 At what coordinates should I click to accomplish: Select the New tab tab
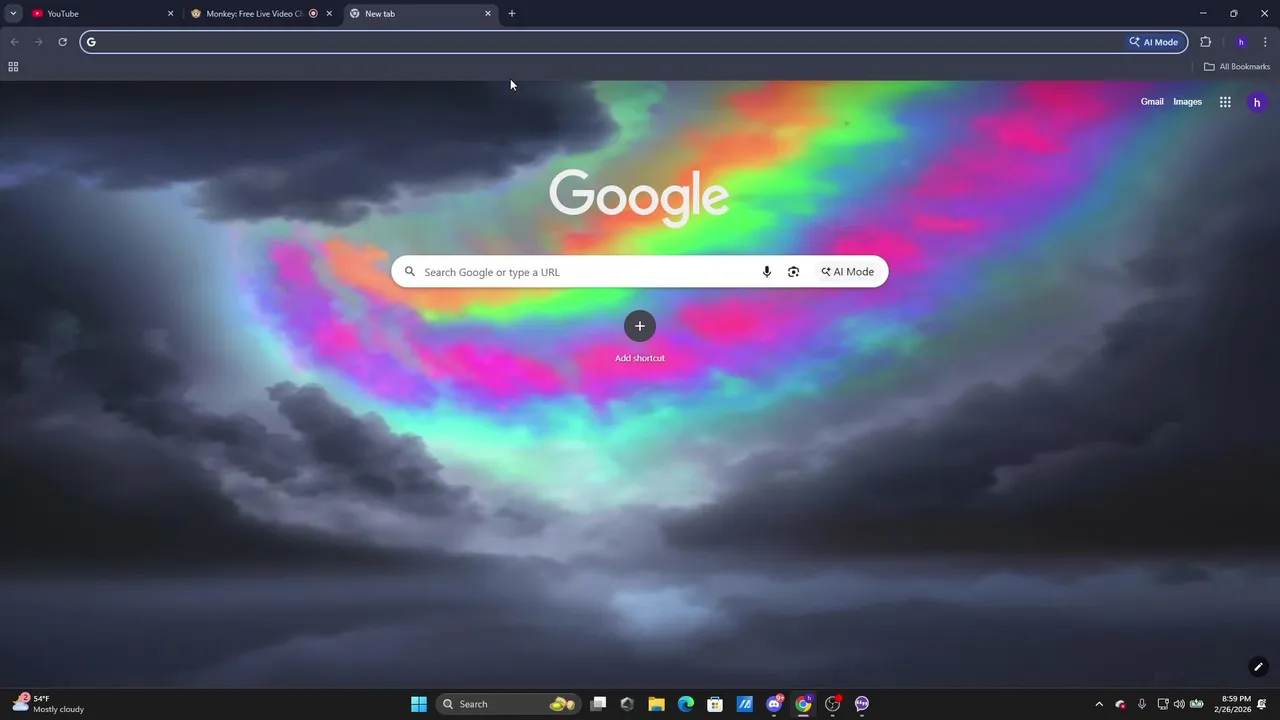point(420,14)
